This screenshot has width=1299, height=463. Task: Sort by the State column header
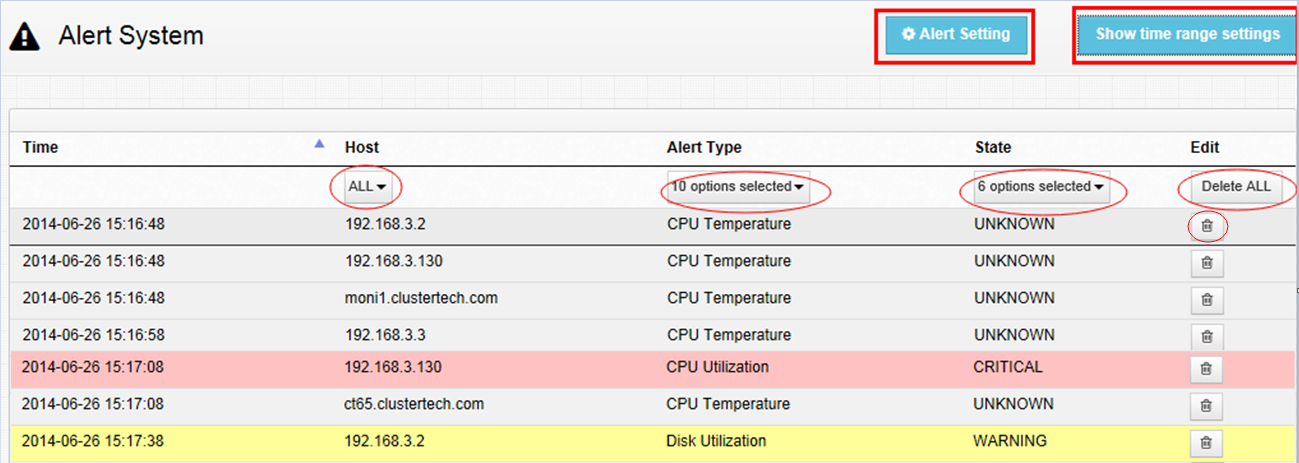pyautogui.click(x=993, y=147)
